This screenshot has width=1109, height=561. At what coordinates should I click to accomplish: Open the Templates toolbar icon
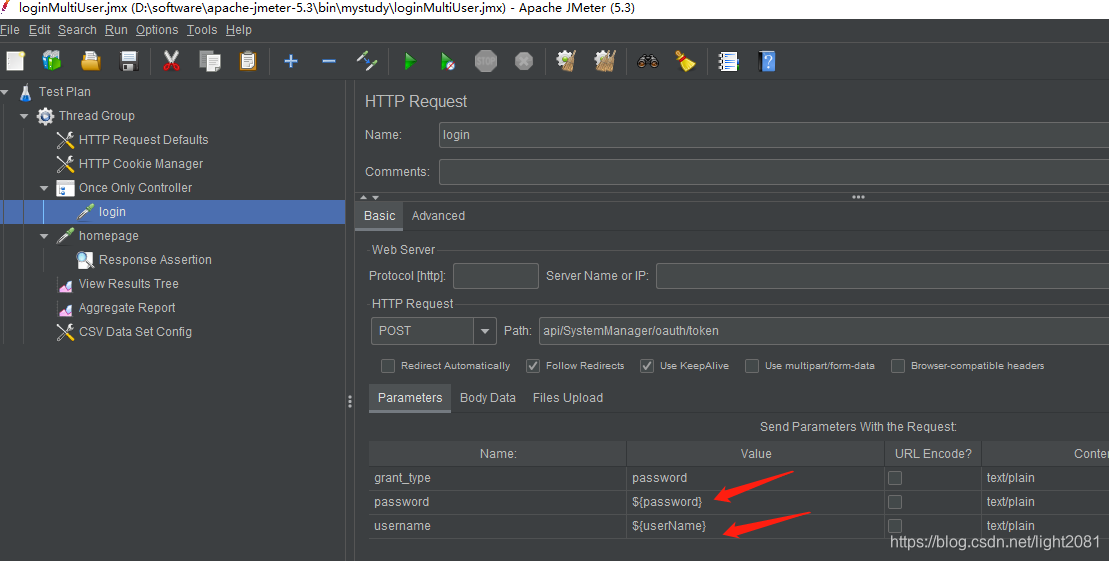tap(52, 61)
